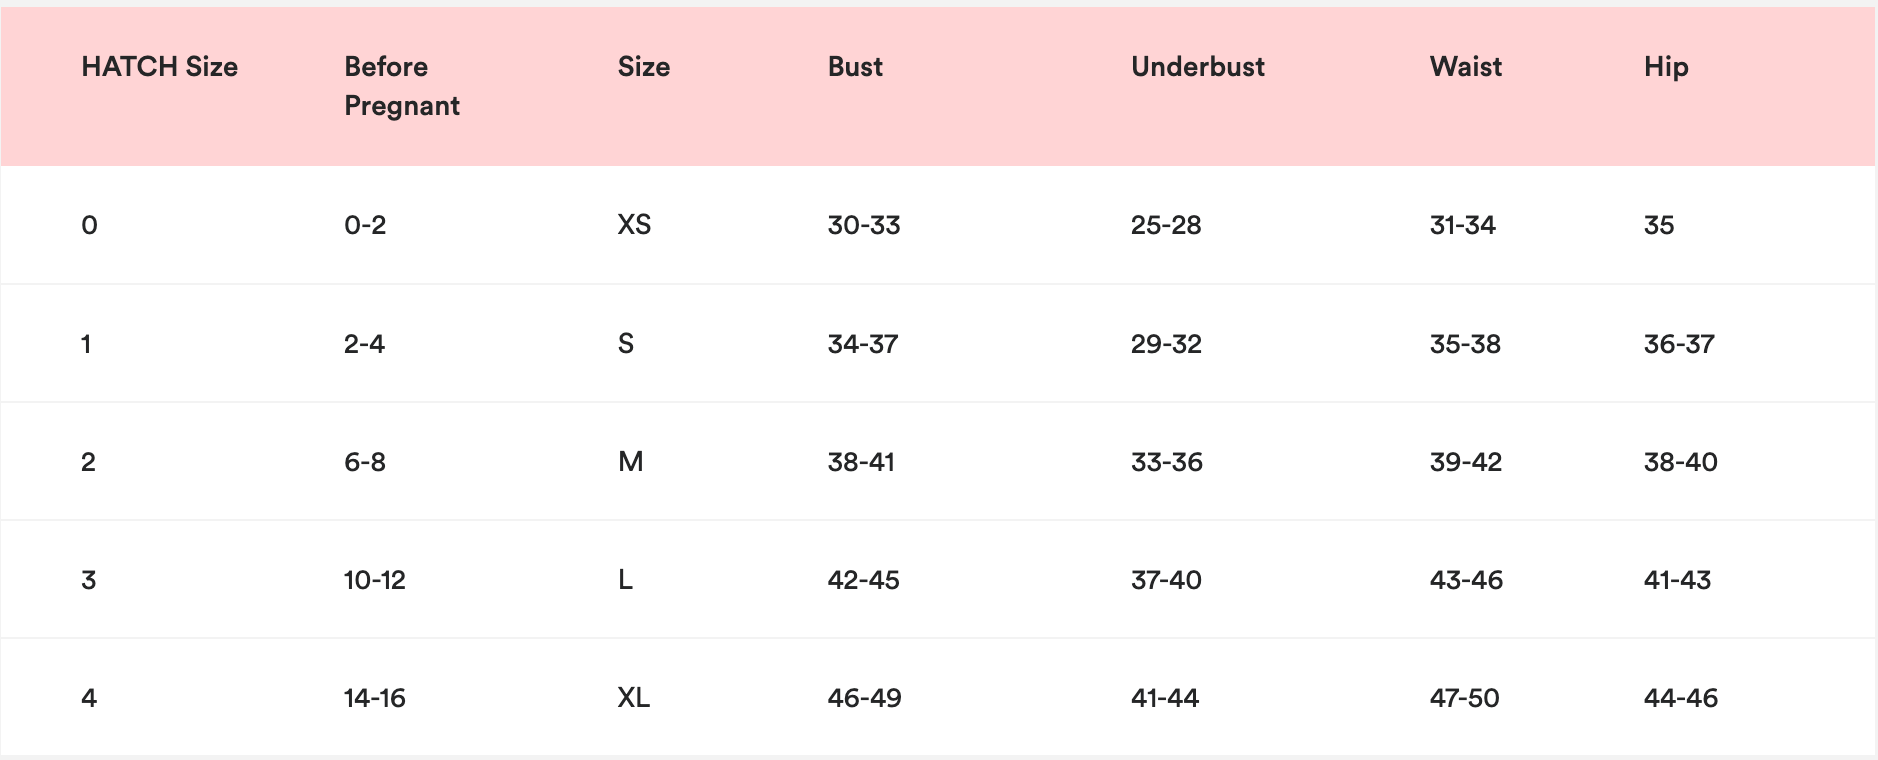Click the XS size cell
Screen dimensions: 1878x760
(x=634, y=224)
